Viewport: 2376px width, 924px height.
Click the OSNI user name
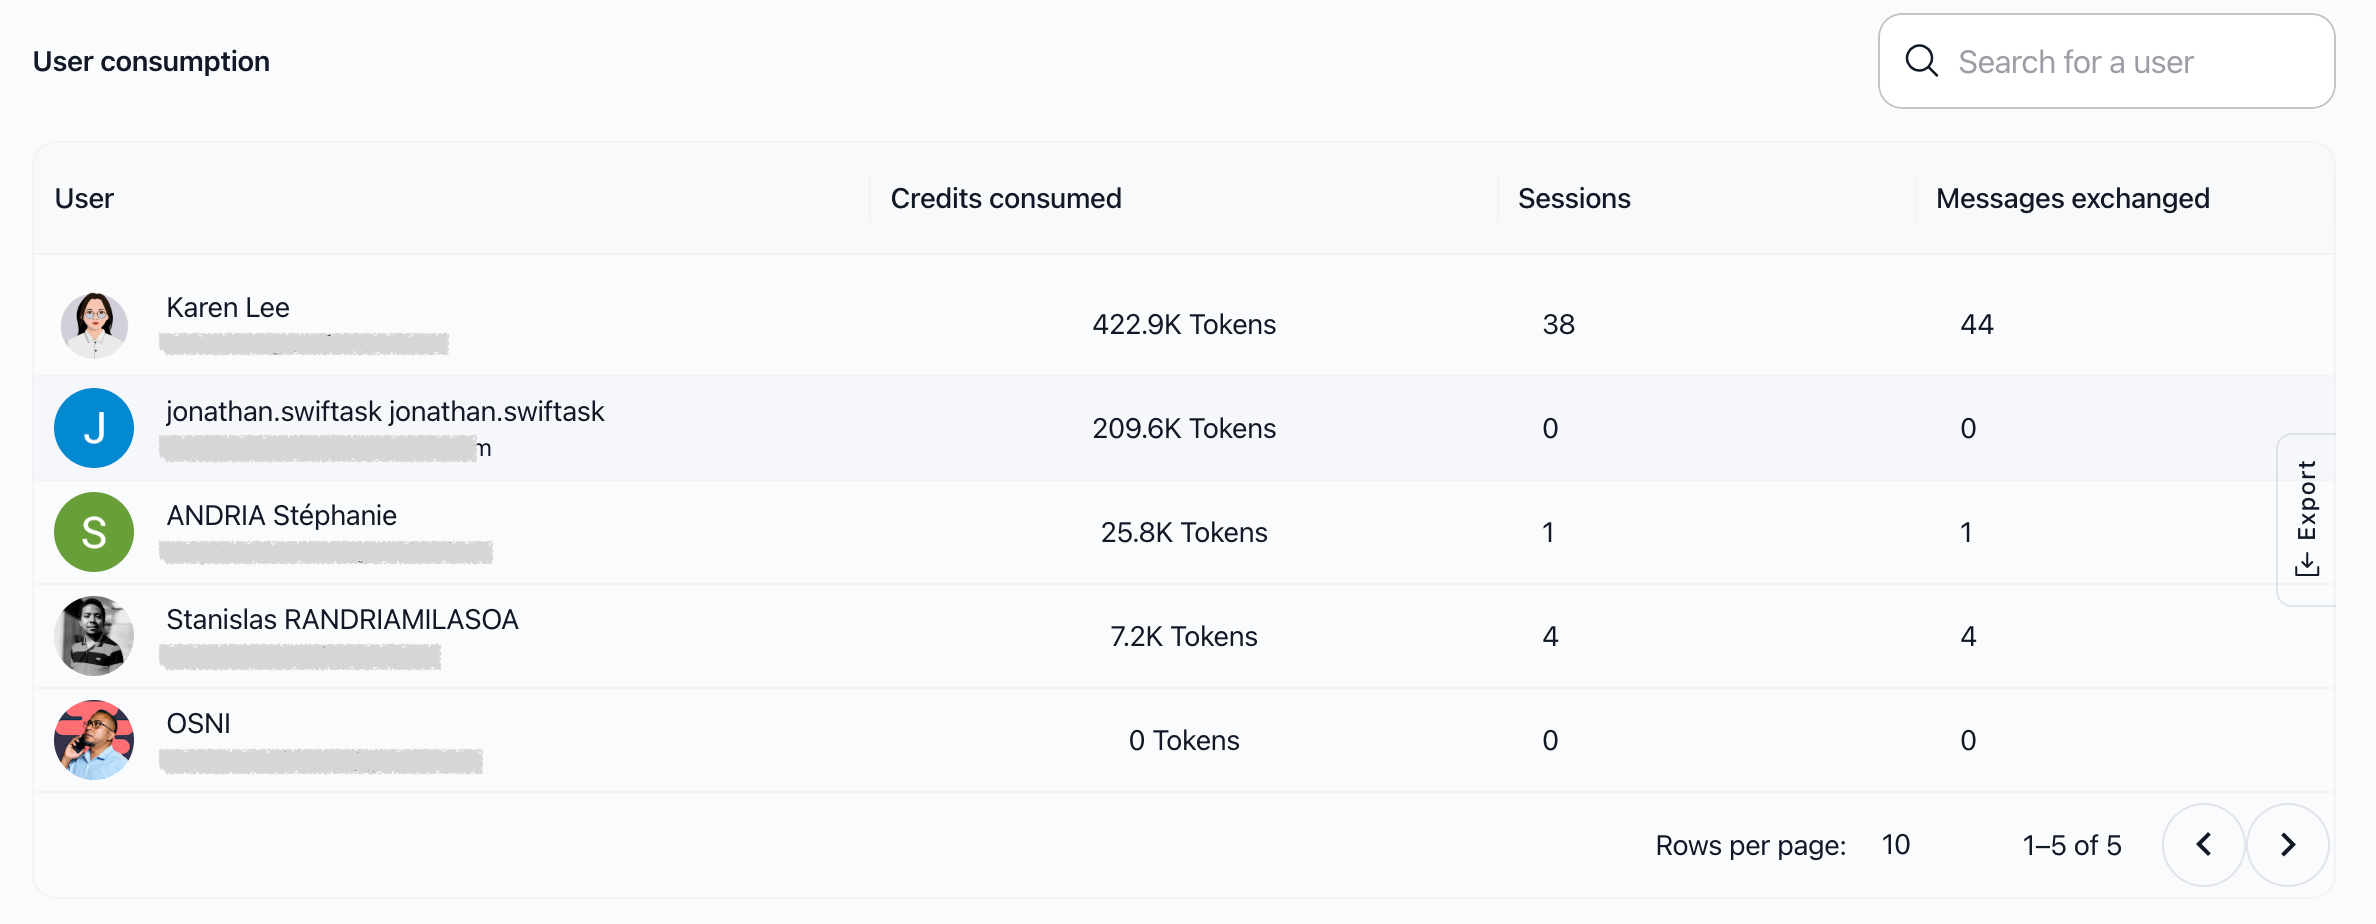[199, 723]
